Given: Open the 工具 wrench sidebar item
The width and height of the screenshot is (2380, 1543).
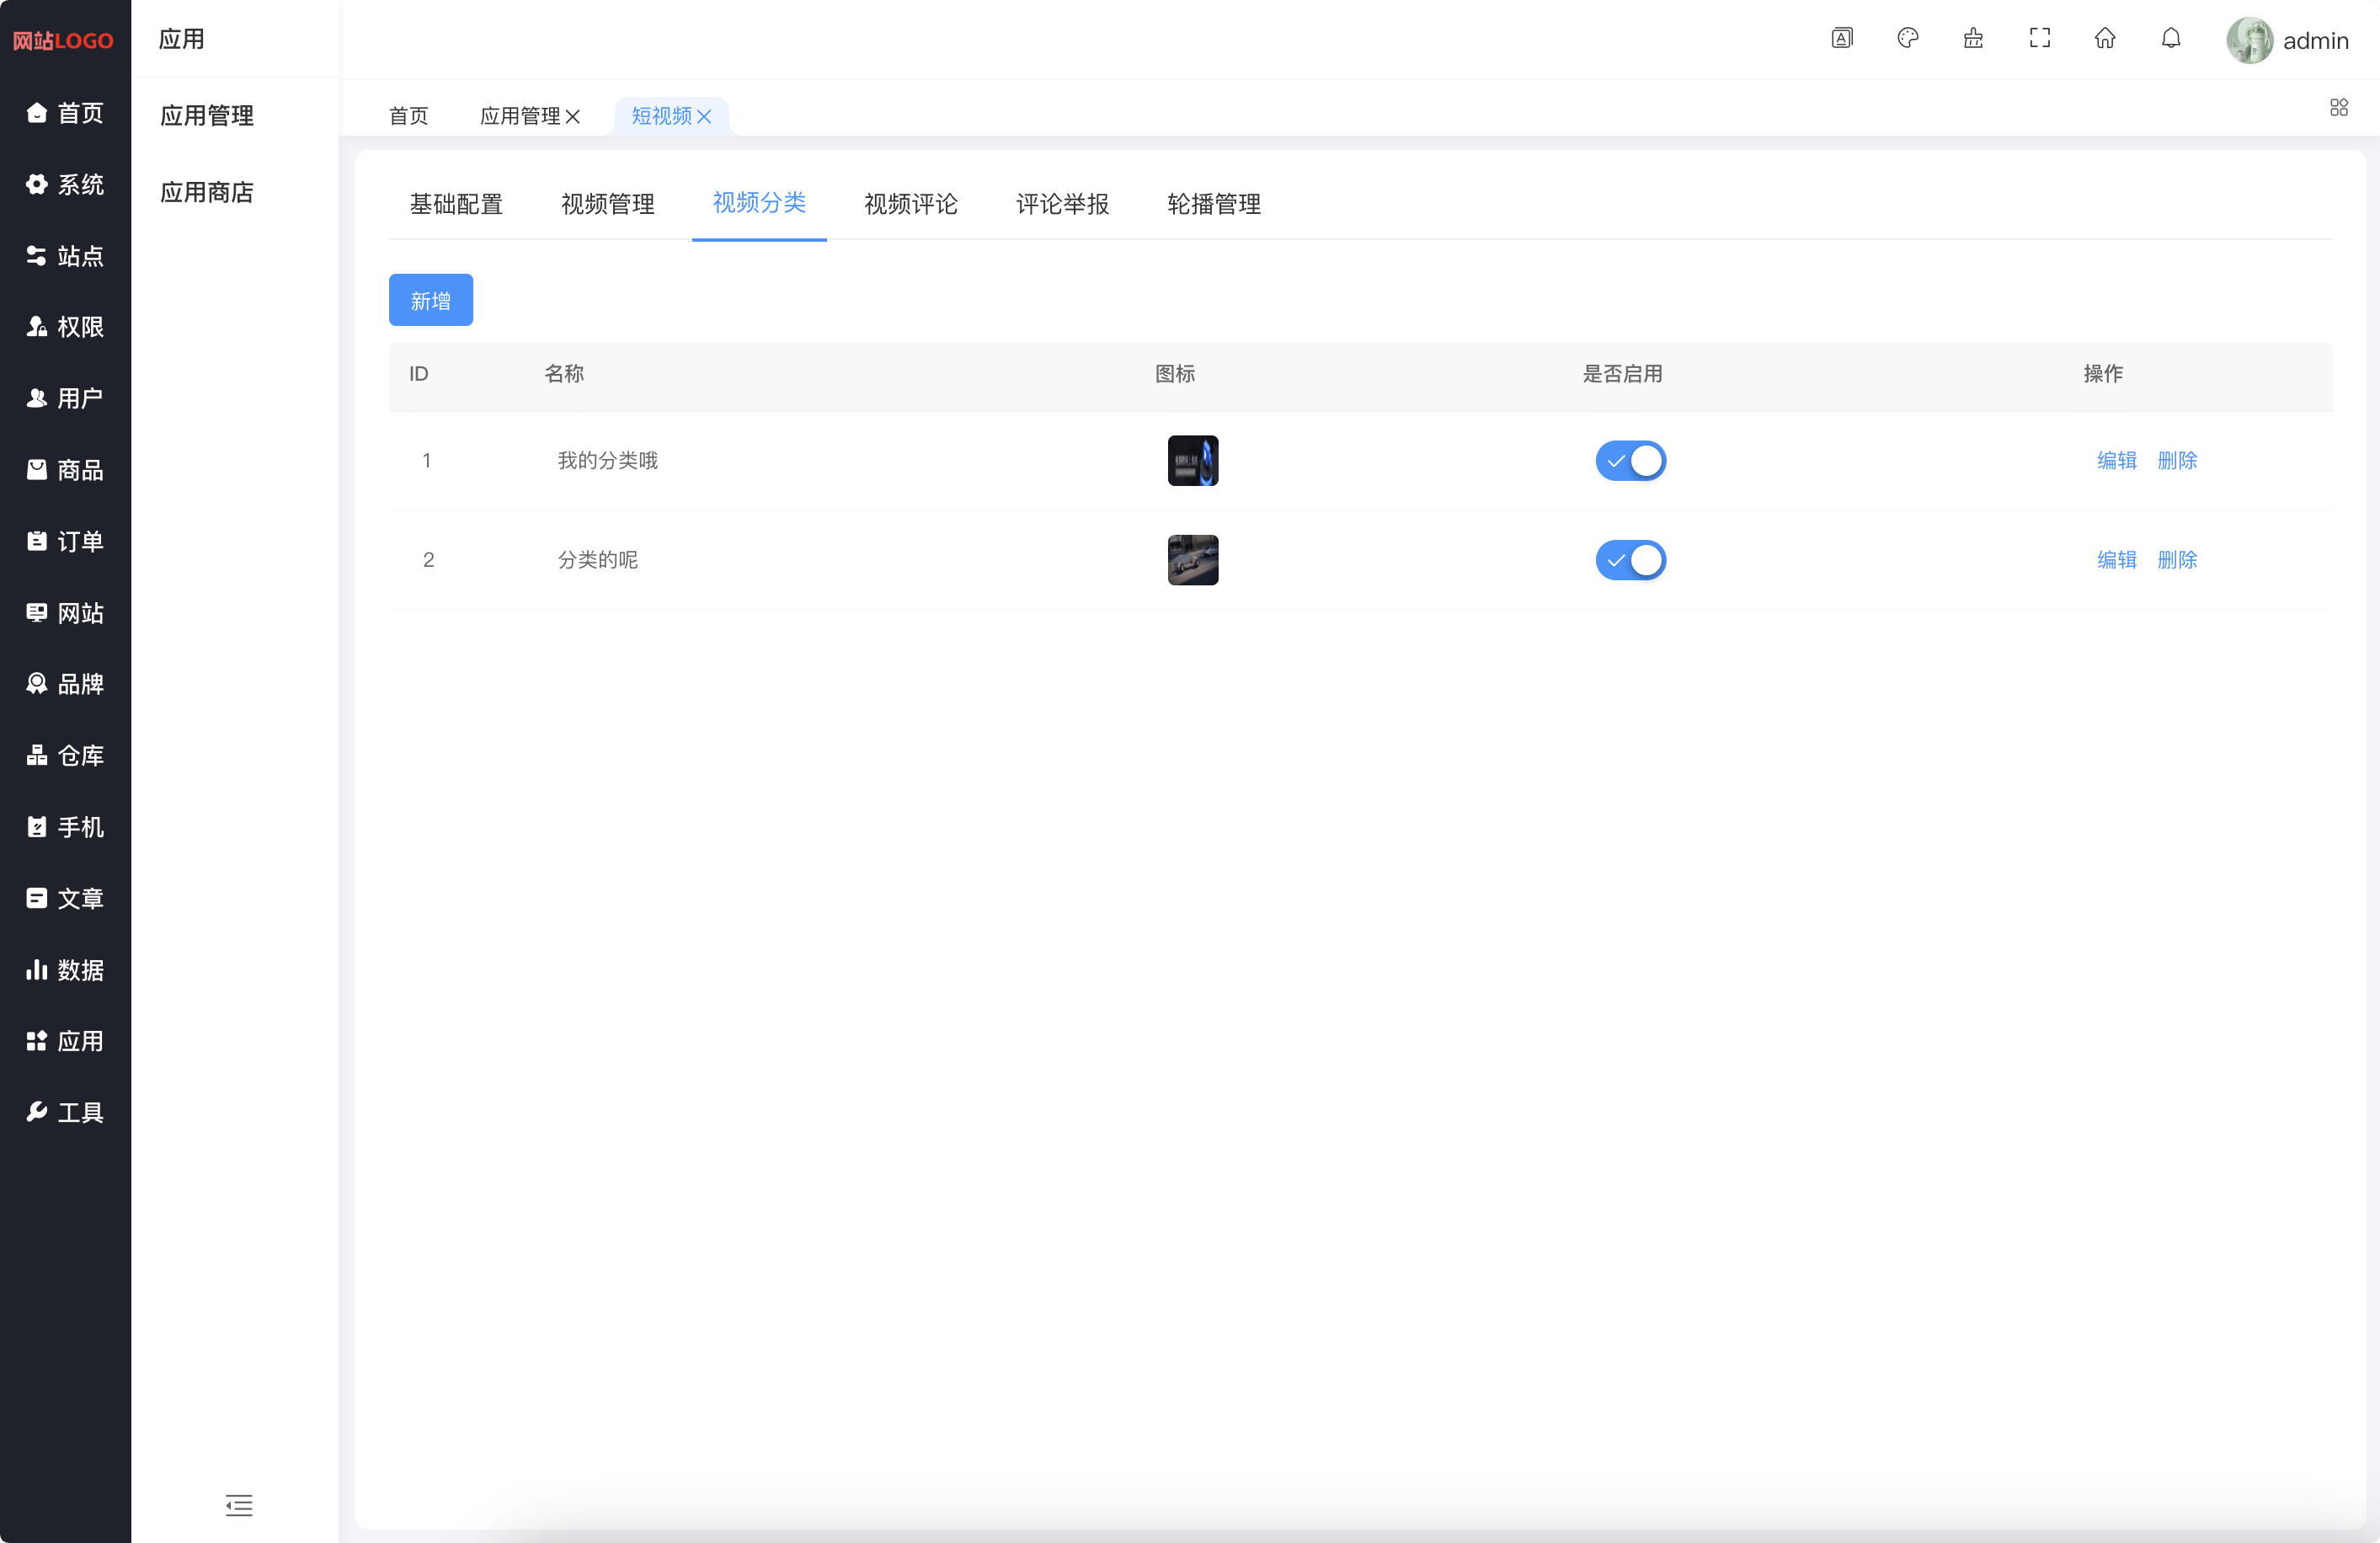Looking at the screenshot, I should (x=65, y=1112).
